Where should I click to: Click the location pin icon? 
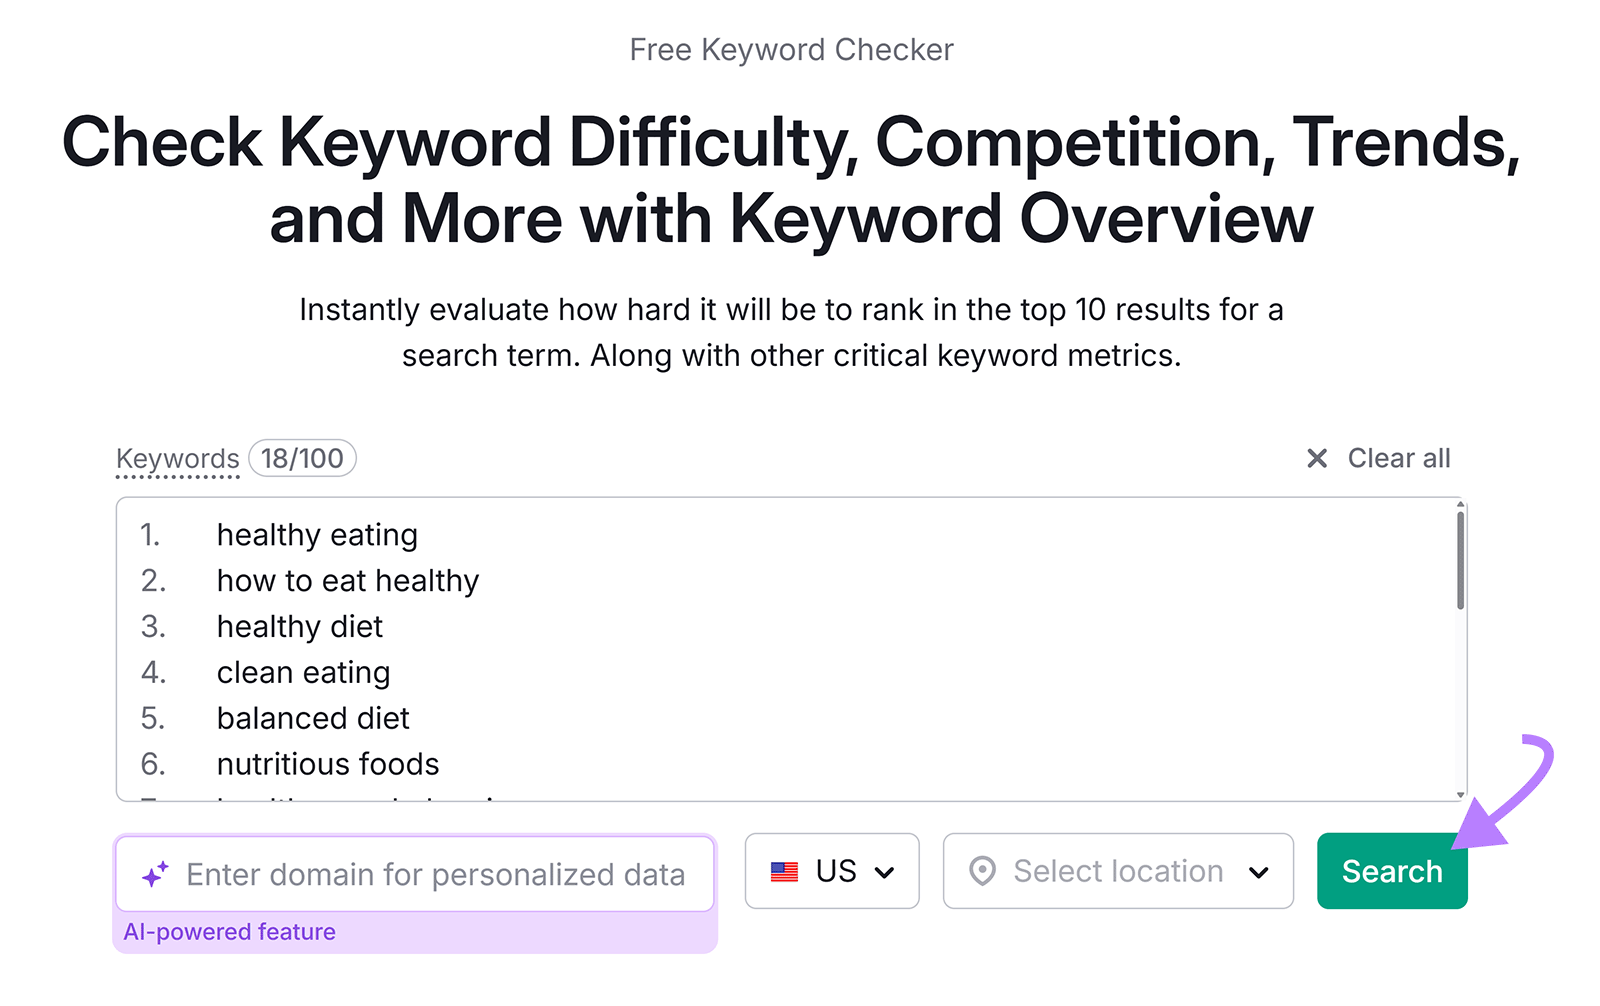(x=983, y=871)
